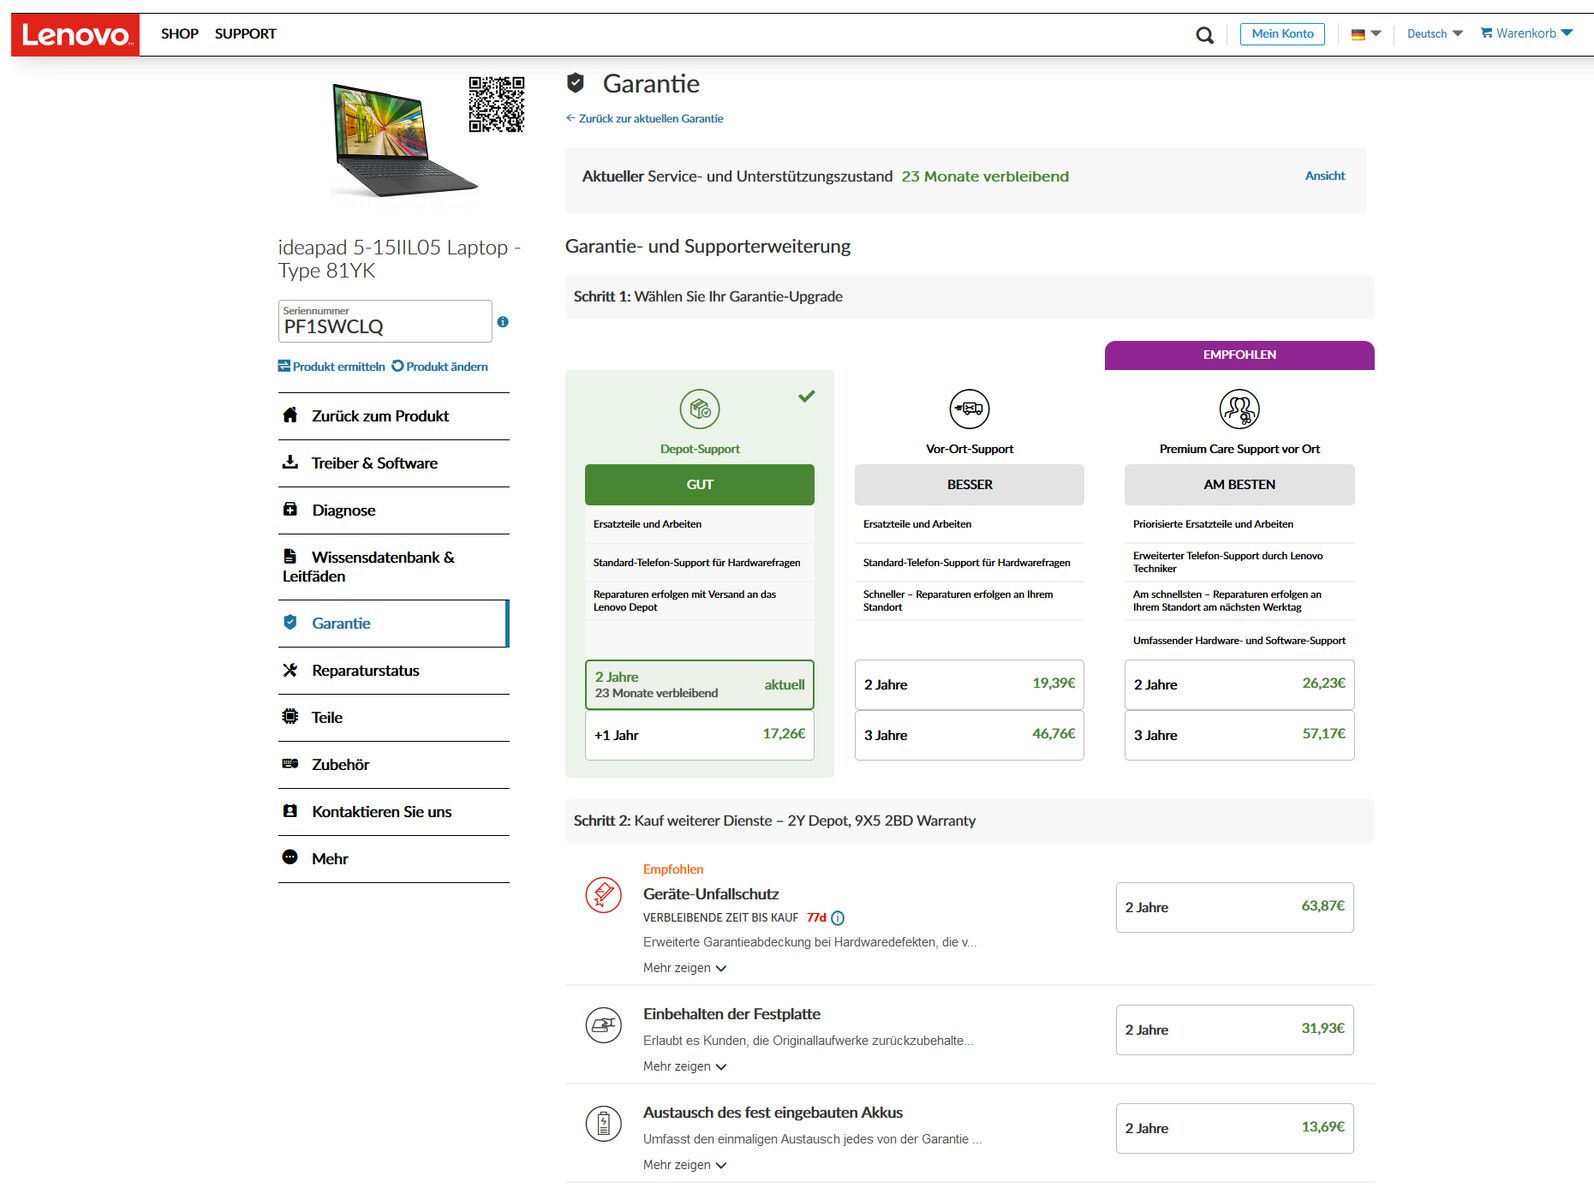Select Vor-Ort-Support 3 Jahre for 46,76€

(969, 735)
